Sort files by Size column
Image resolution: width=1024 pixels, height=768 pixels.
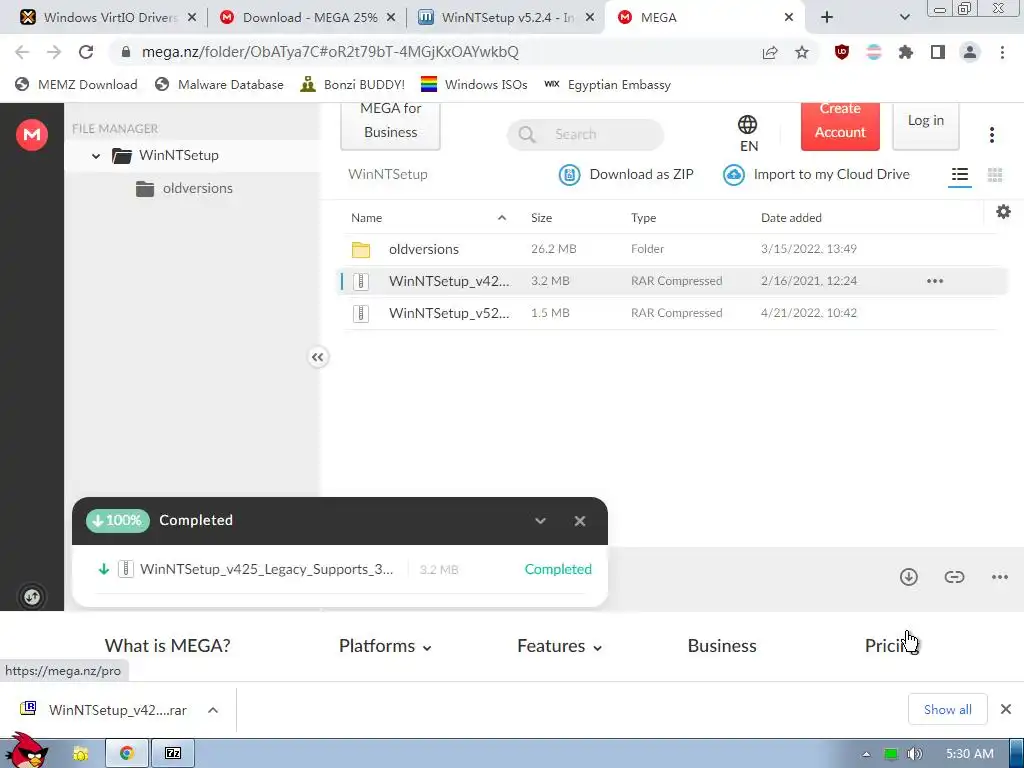pyautogui.click(x=541, y=218)
